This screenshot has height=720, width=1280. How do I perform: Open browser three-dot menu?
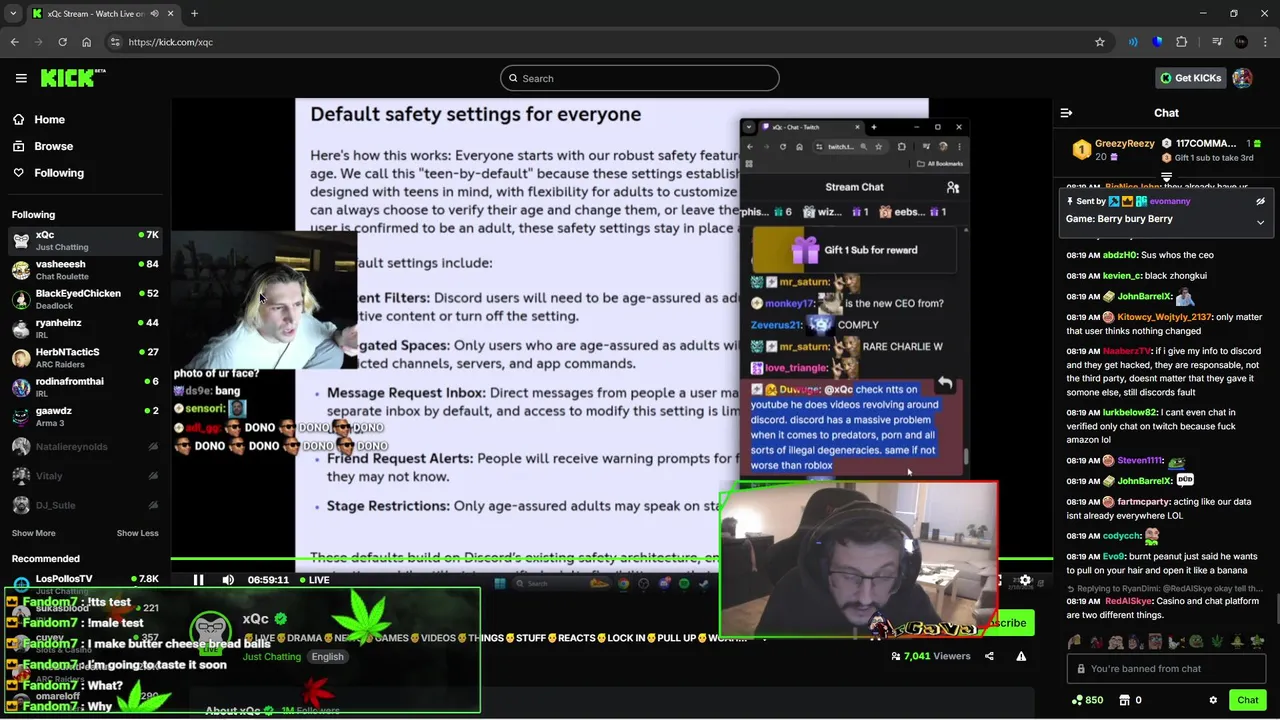pos(1265,42)
